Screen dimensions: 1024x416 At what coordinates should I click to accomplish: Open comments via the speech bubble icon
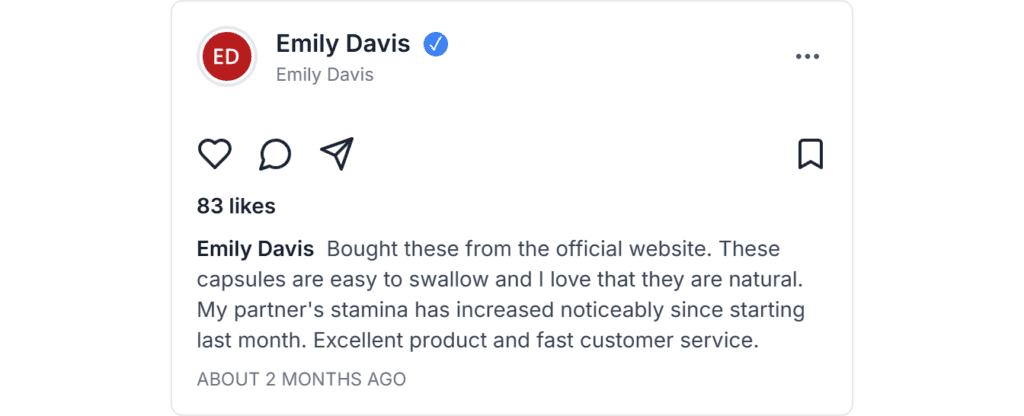point(275,154)
